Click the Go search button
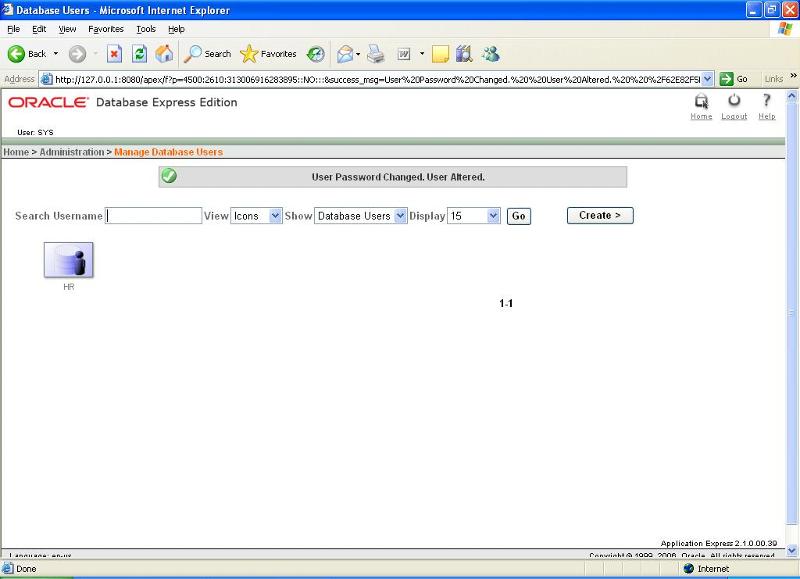This screenshot has height=579, width=800. [x=518, y=216]
